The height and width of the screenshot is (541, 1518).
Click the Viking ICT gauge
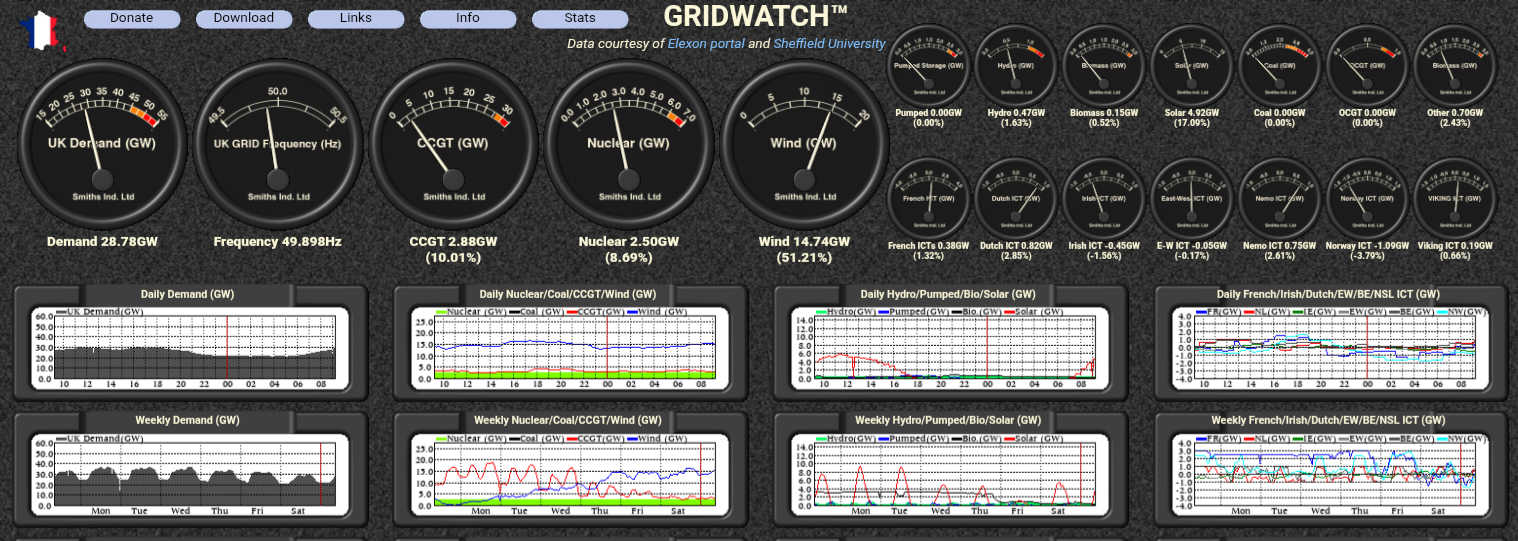[x=1456, y=199]
